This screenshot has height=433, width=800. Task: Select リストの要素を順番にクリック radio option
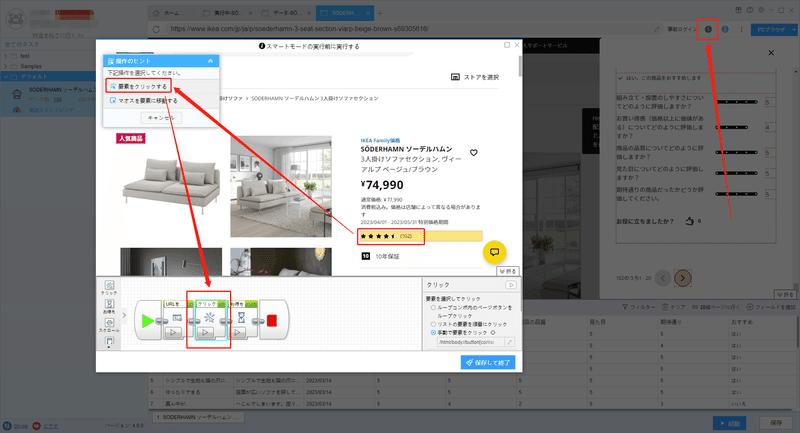[x=433, y=324]
